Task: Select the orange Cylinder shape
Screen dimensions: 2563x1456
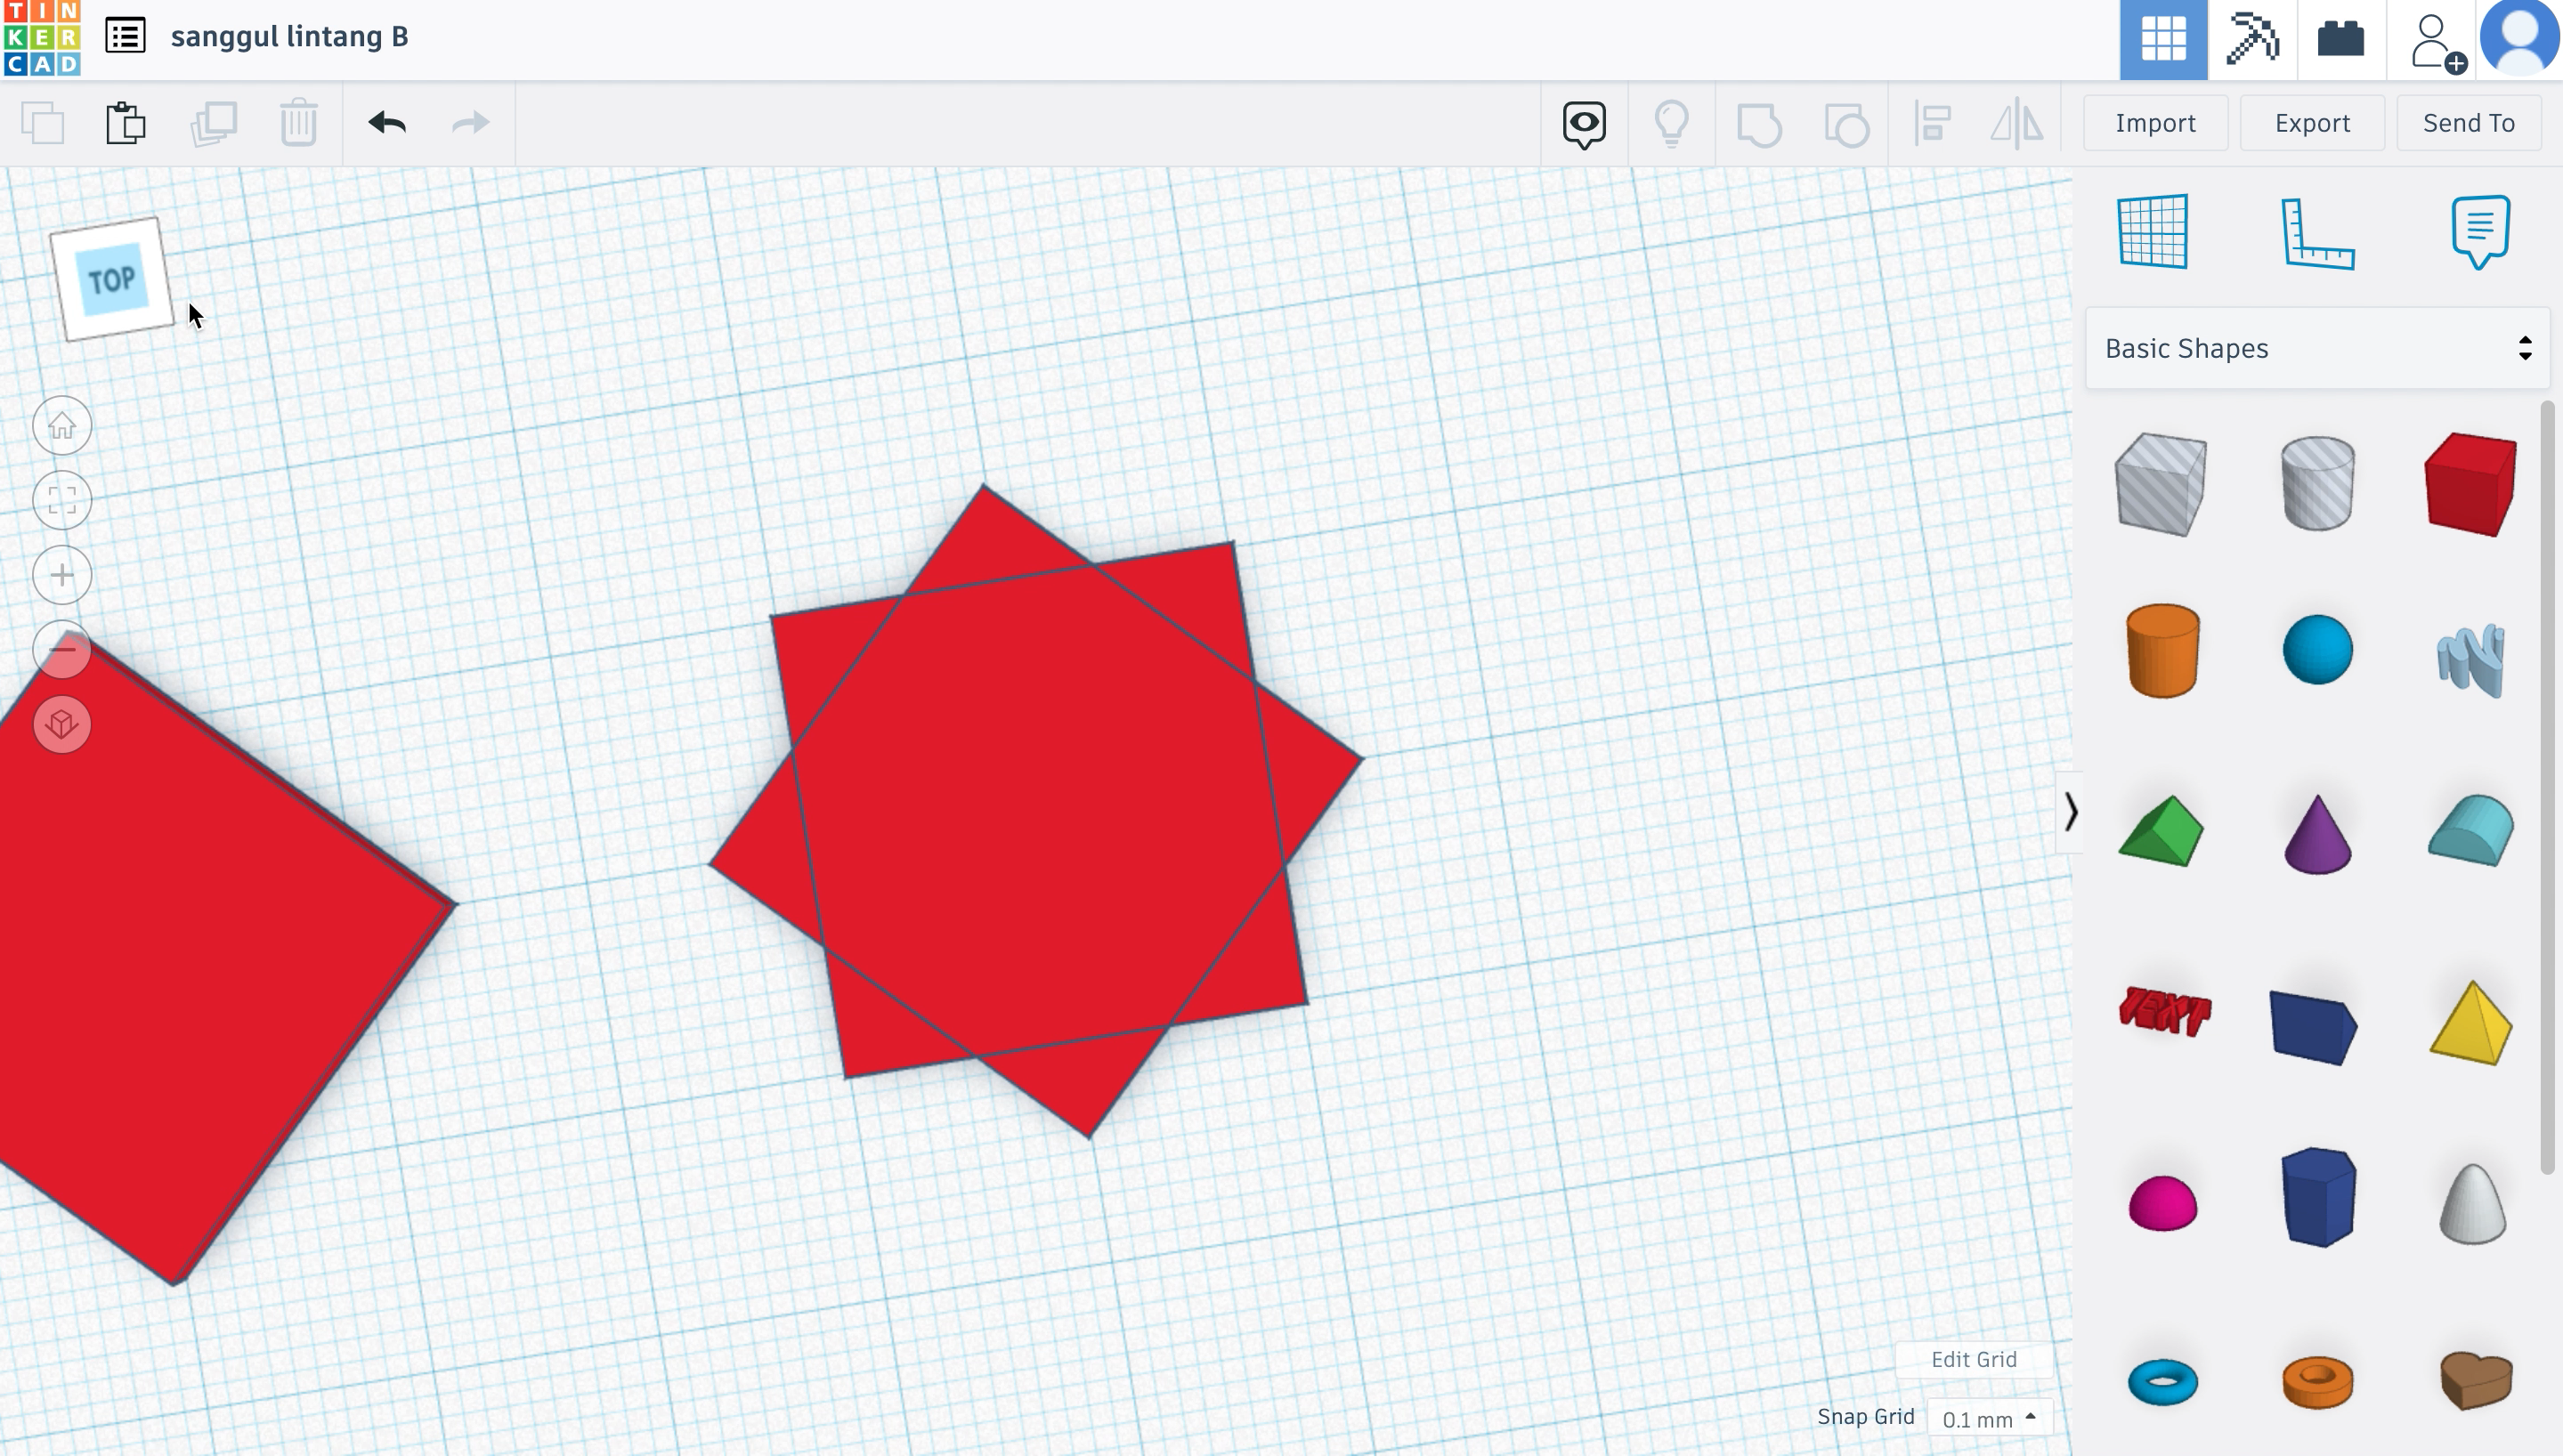Action: click(x=2162, y=650)
